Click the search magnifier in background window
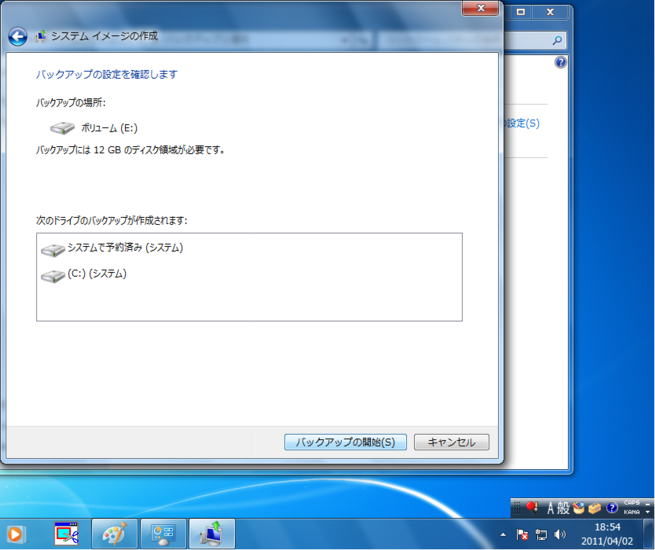This screenshot has width=655, height=550. pos(557,41)
